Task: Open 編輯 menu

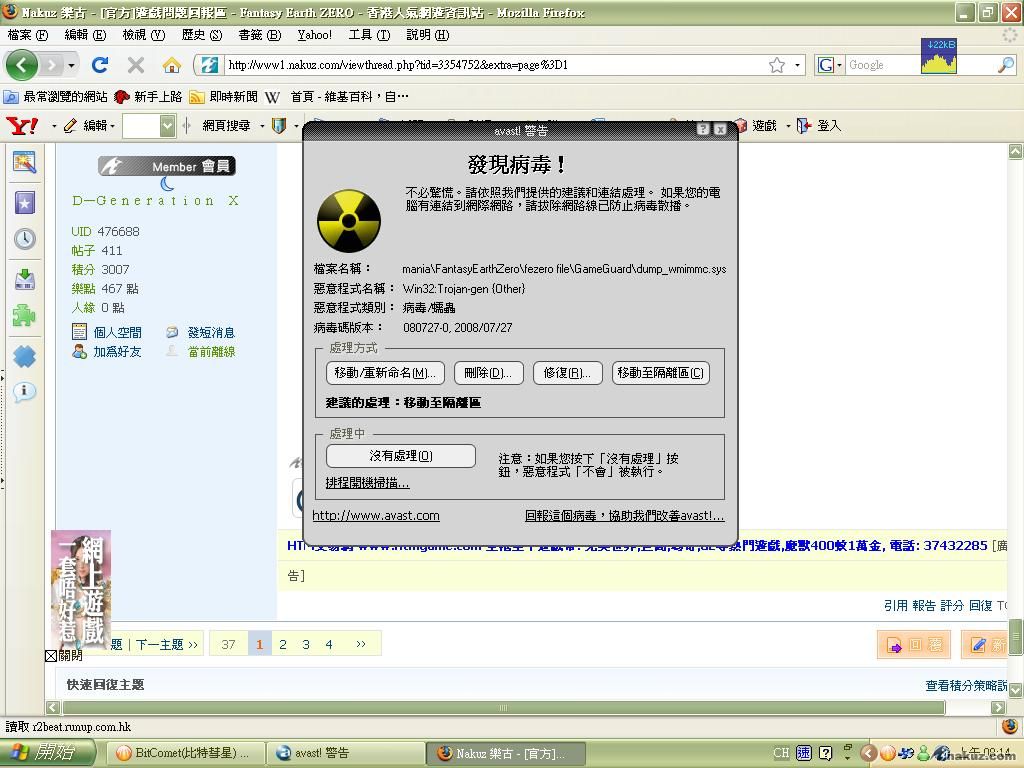Action: (x=85, y=35)
